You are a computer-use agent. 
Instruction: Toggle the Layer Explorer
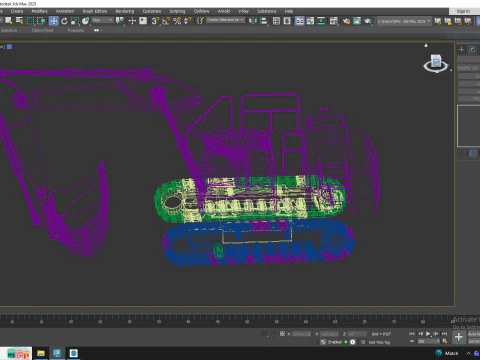coord(287,21)
